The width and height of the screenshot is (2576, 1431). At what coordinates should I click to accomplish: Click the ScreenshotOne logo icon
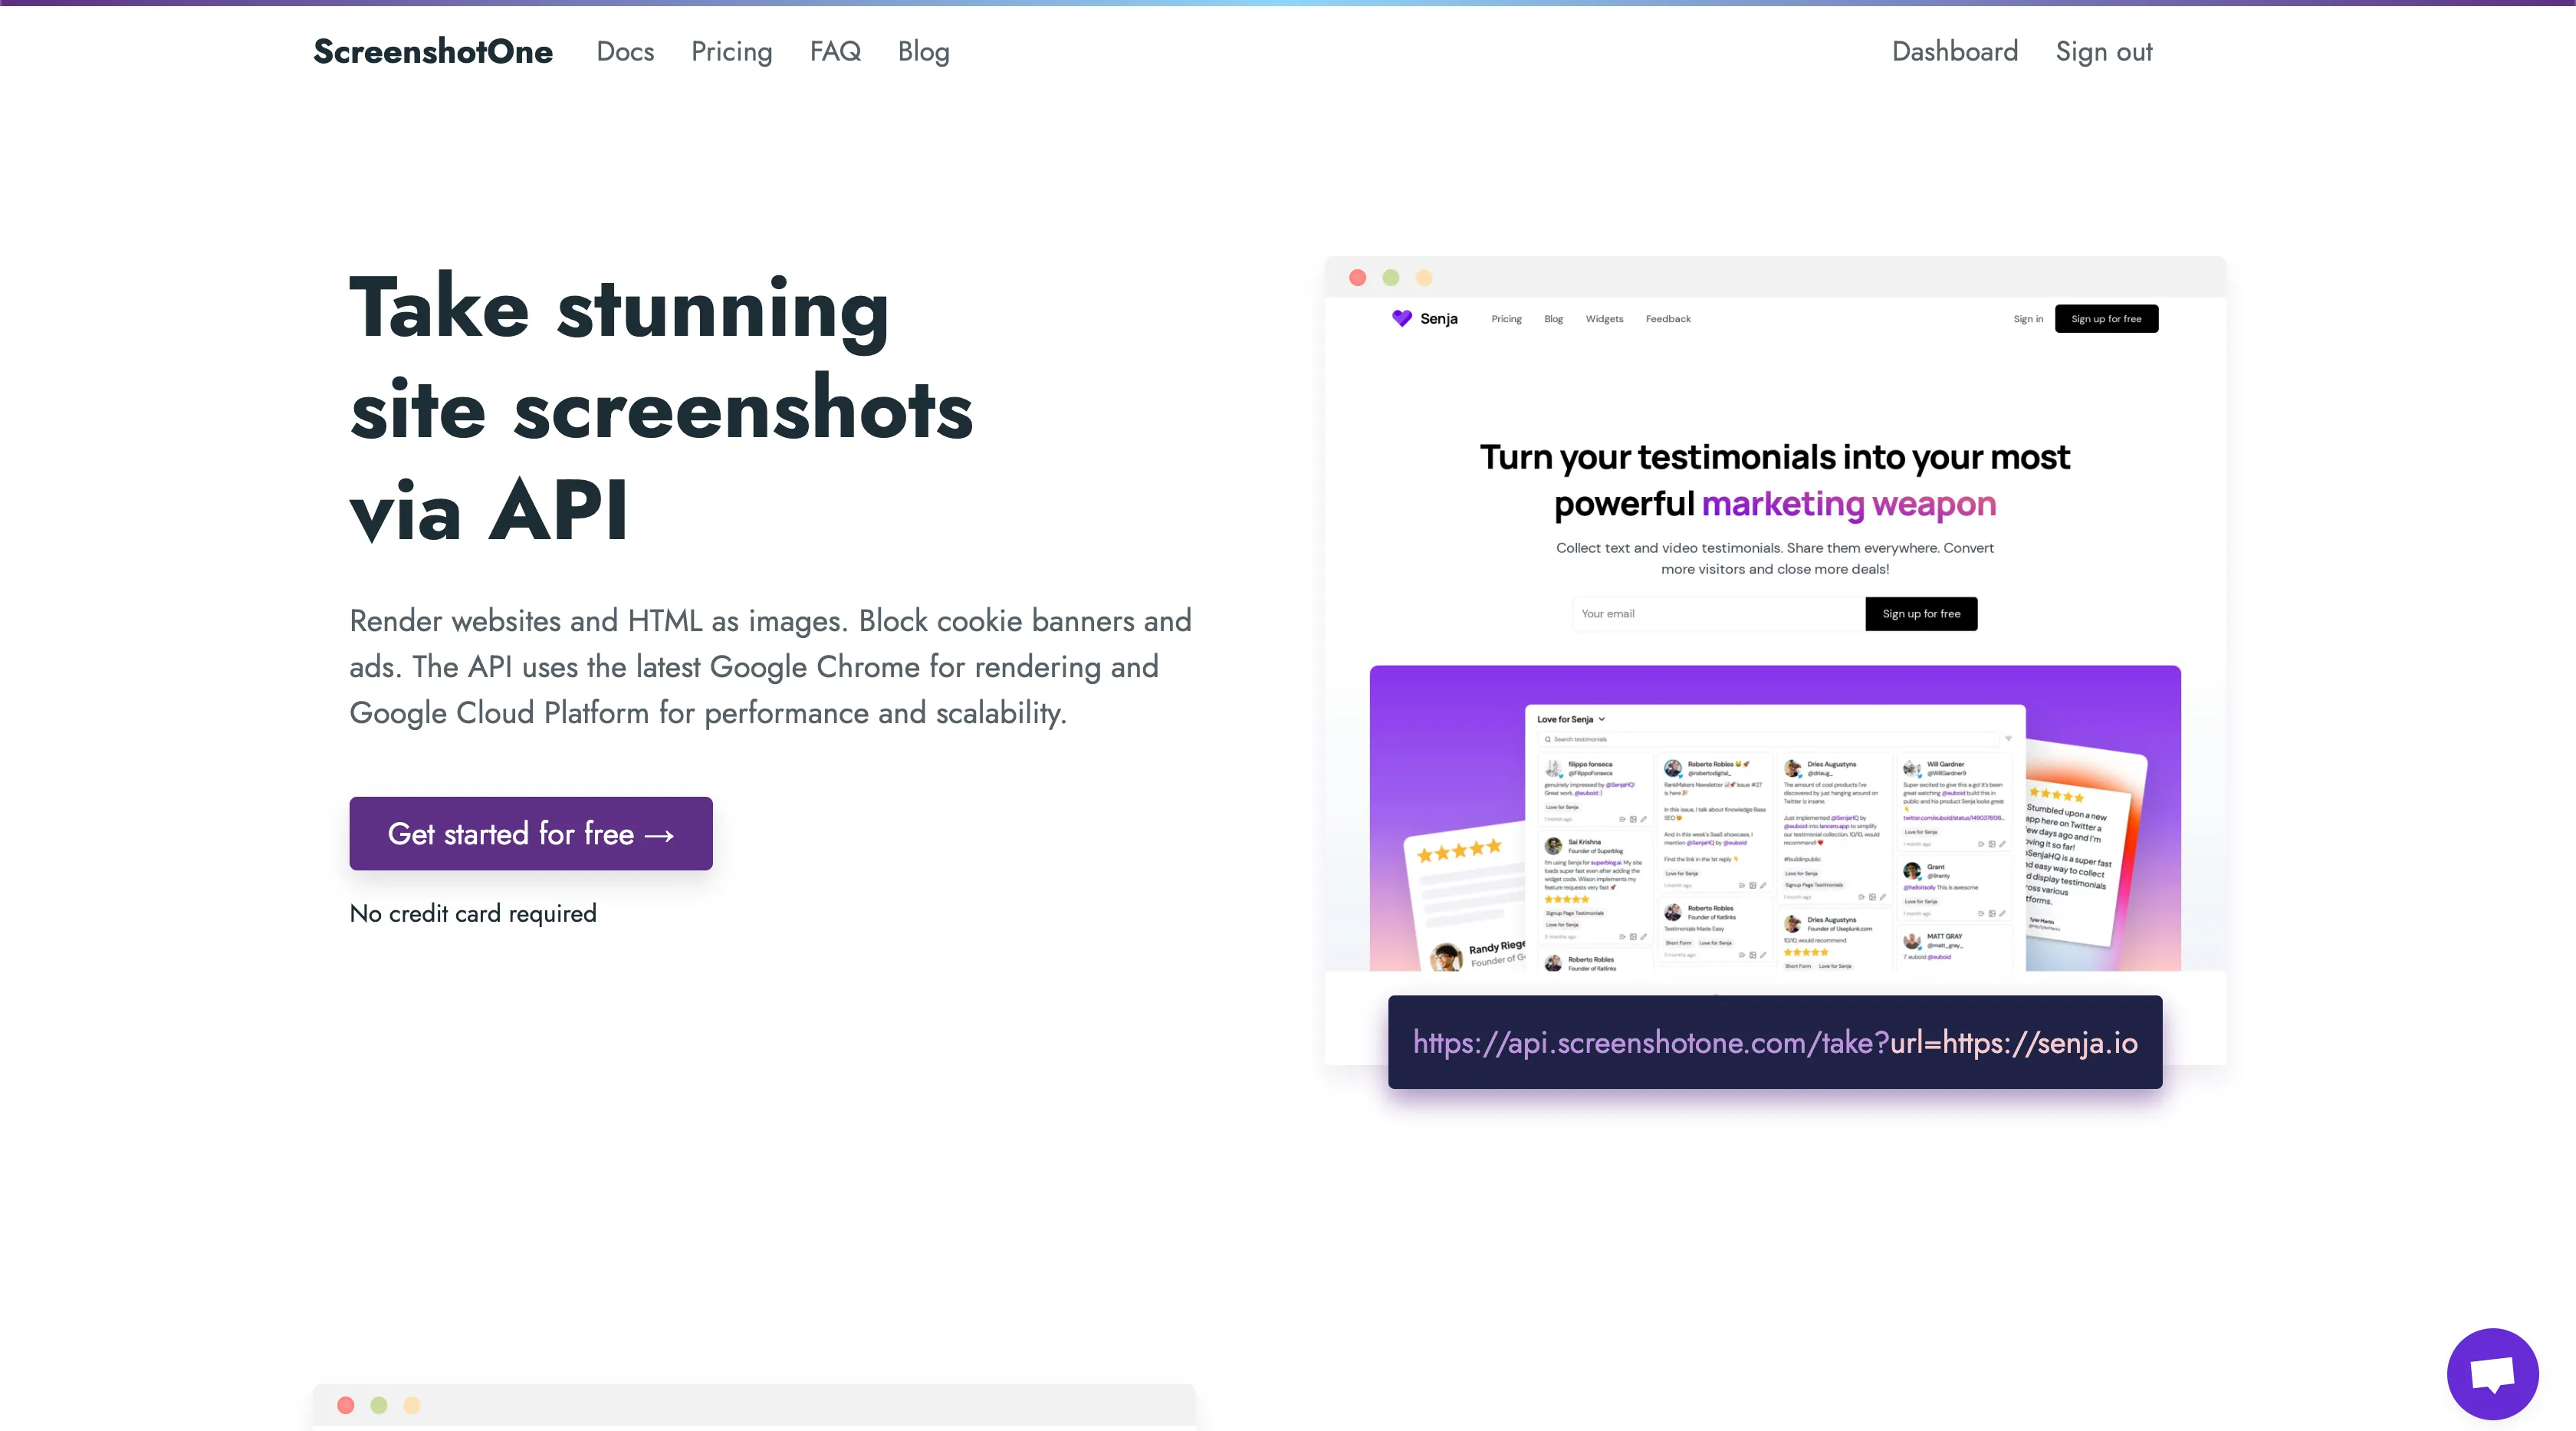click(433, 49)
